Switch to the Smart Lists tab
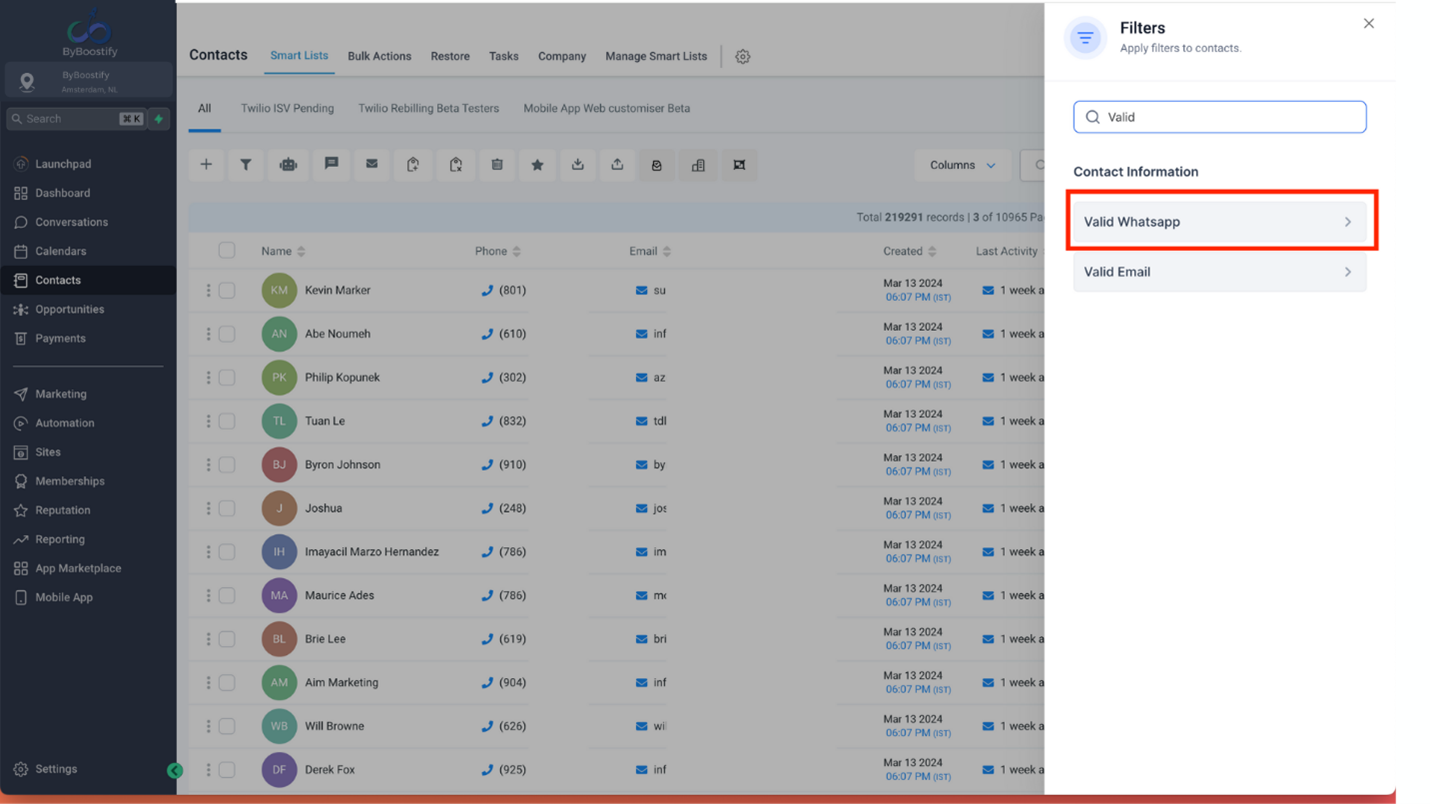Image resolution: width=1430 pixels, height=804 pixels. tap(299, 56)
